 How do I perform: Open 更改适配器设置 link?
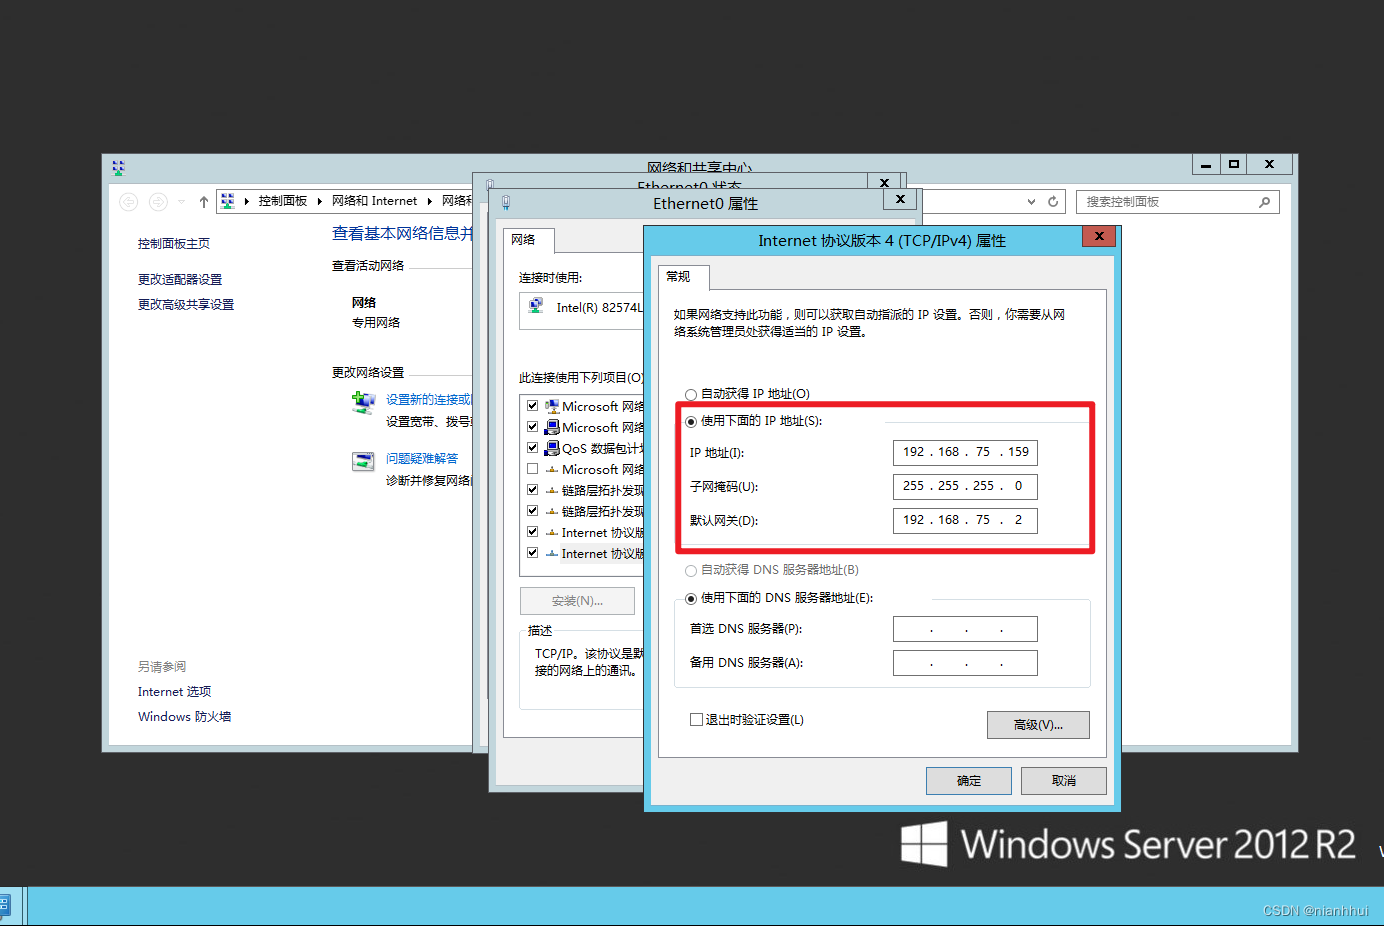(180, 280)
